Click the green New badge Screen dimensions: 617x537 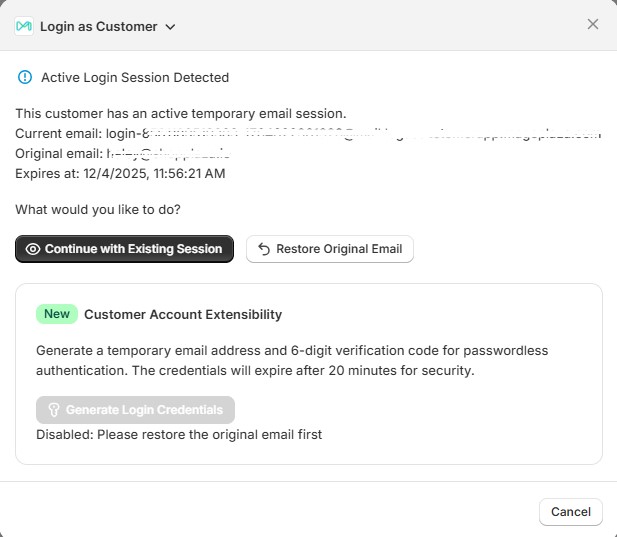tap(57, 314)
